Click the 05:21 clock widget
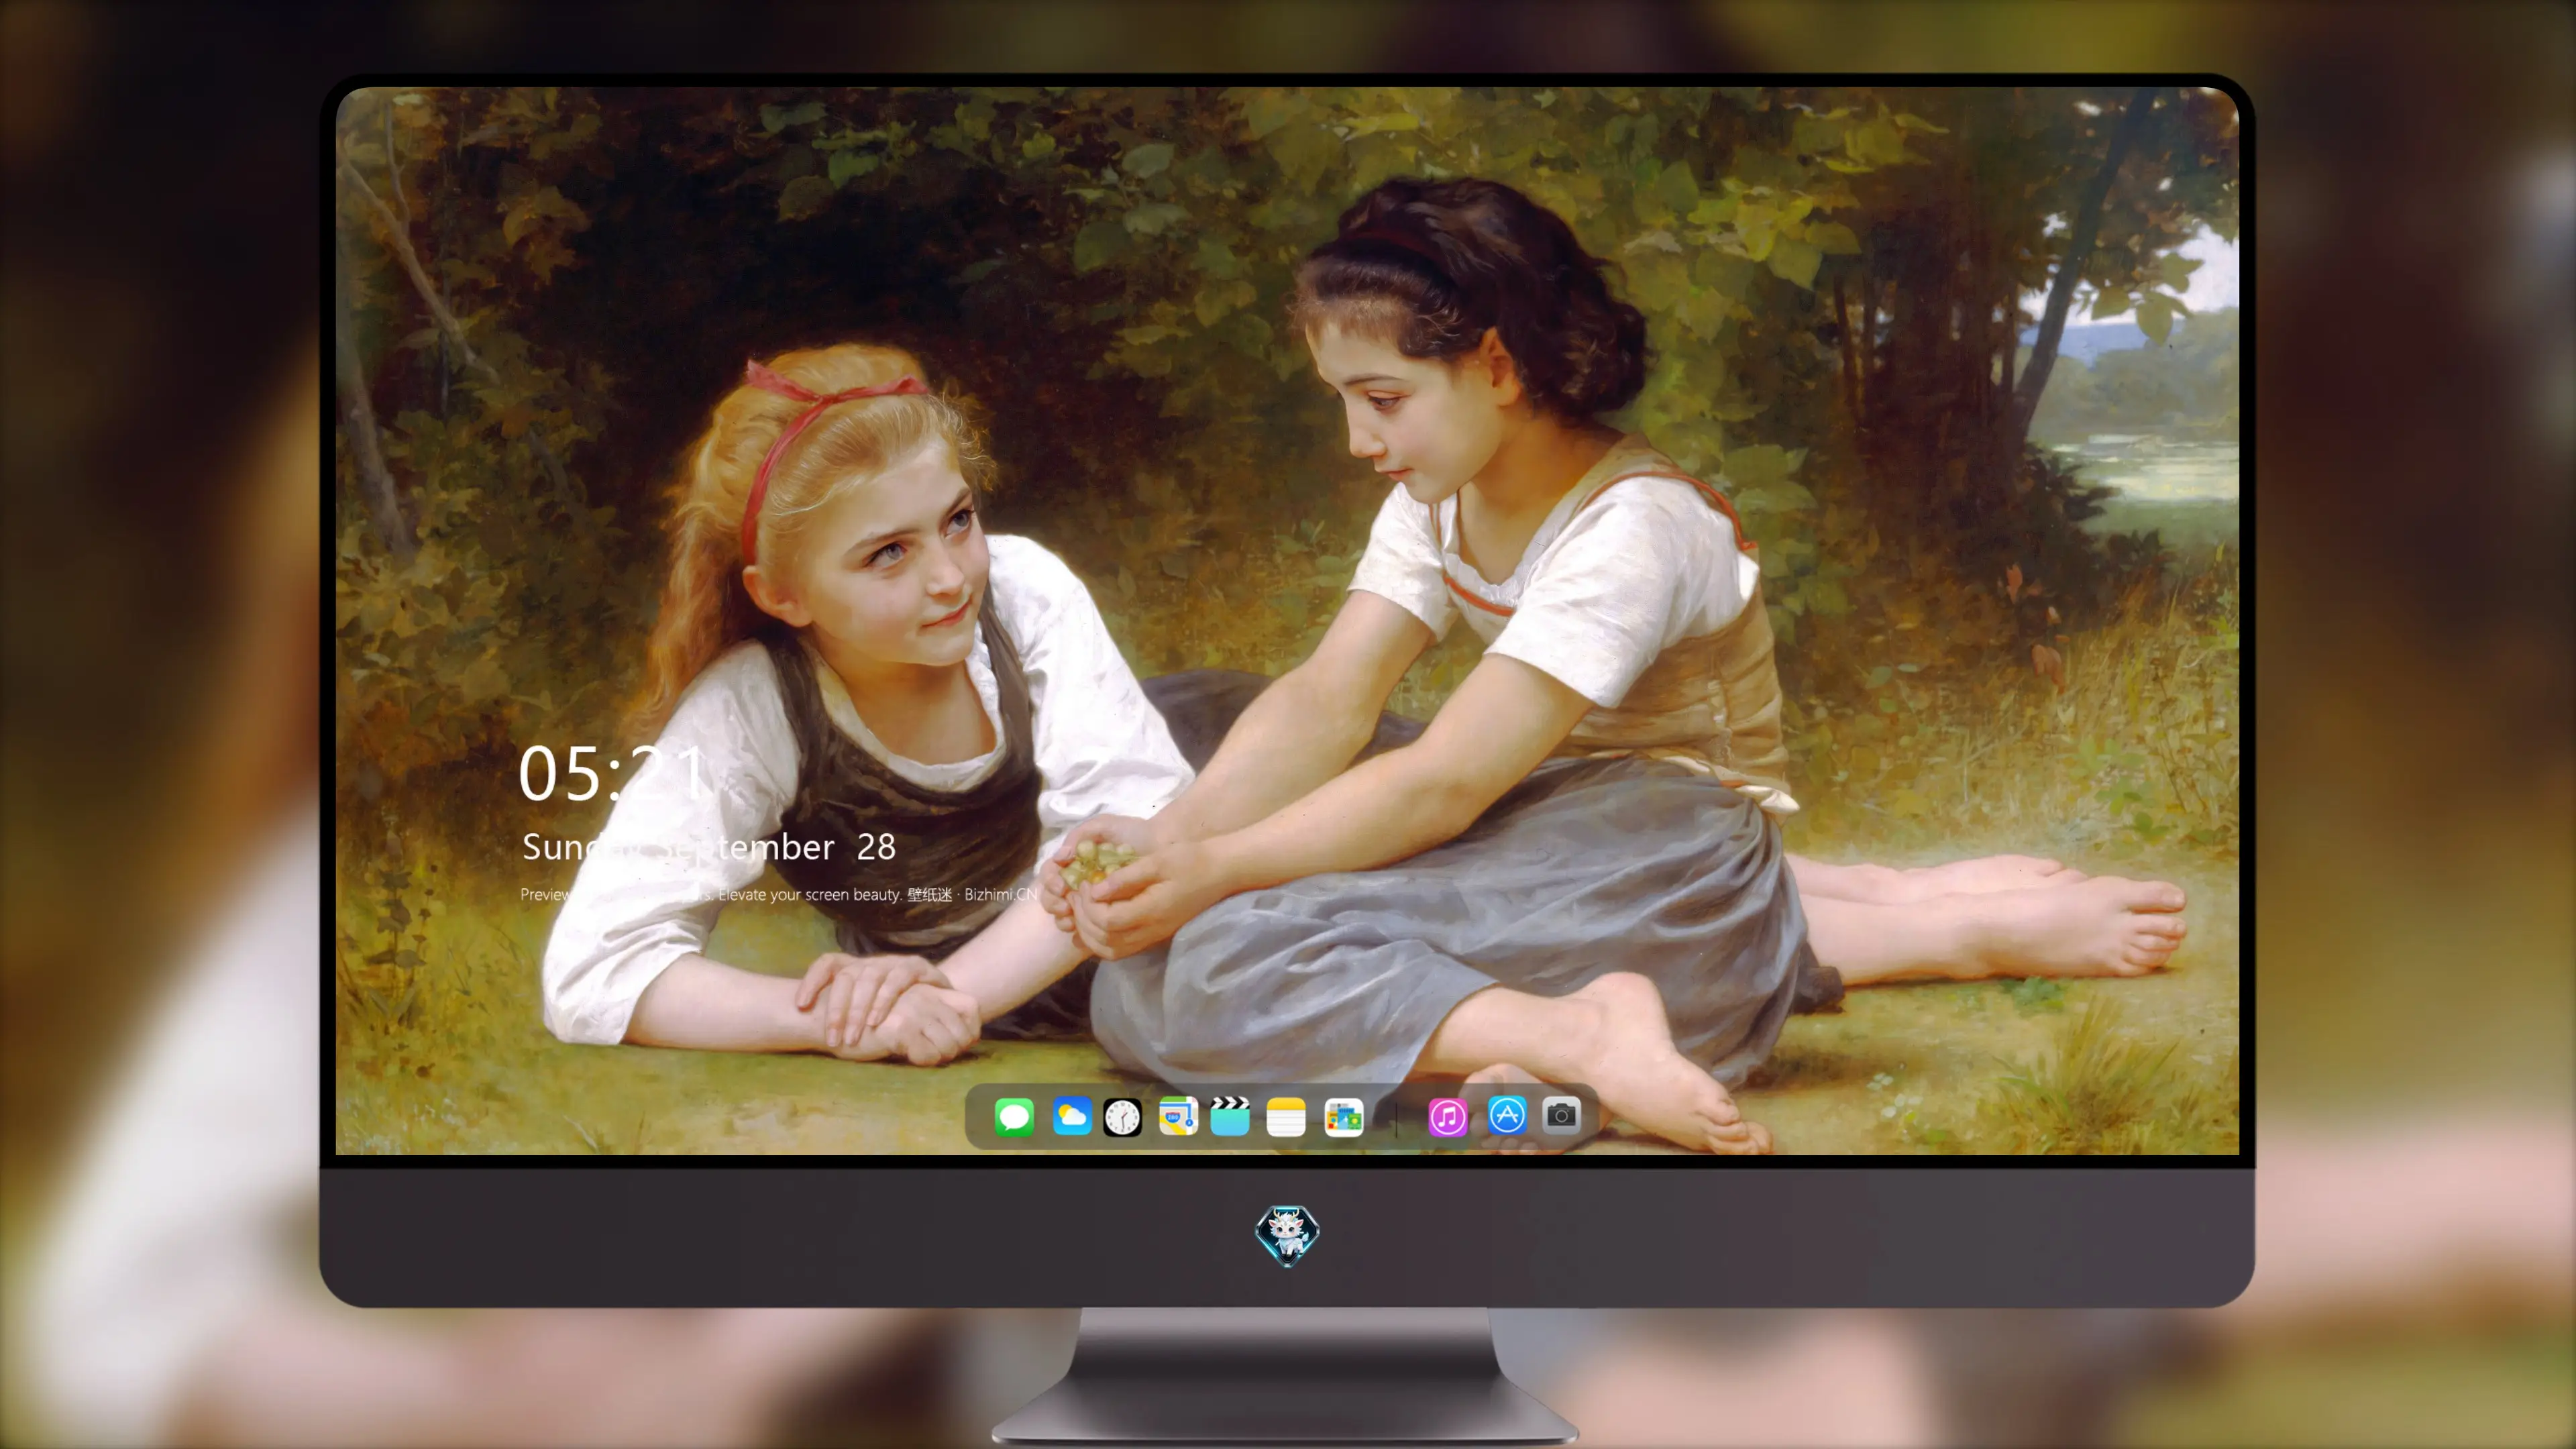This screenshot has width=2576, height=1449. [612, 774]
